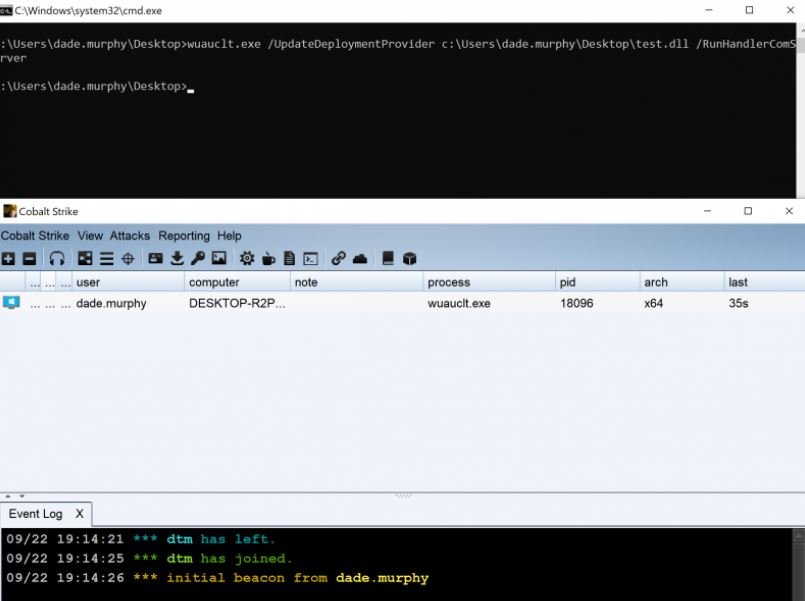
Task: Click the cmd.exe window vertical scrollbar
Action: click(x=801, y=110)
